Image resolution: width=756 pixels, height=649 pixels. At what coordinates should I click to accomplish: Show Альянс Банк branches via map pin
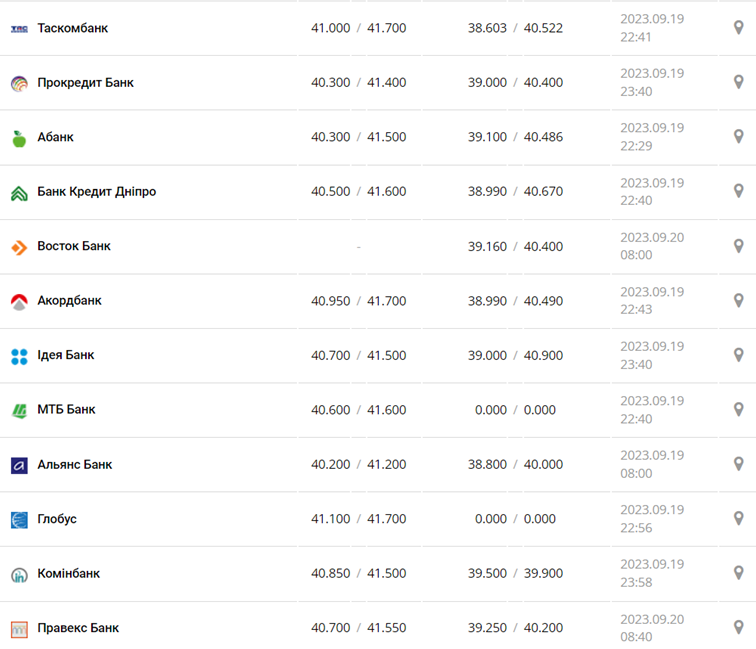(x=739, y=464)
